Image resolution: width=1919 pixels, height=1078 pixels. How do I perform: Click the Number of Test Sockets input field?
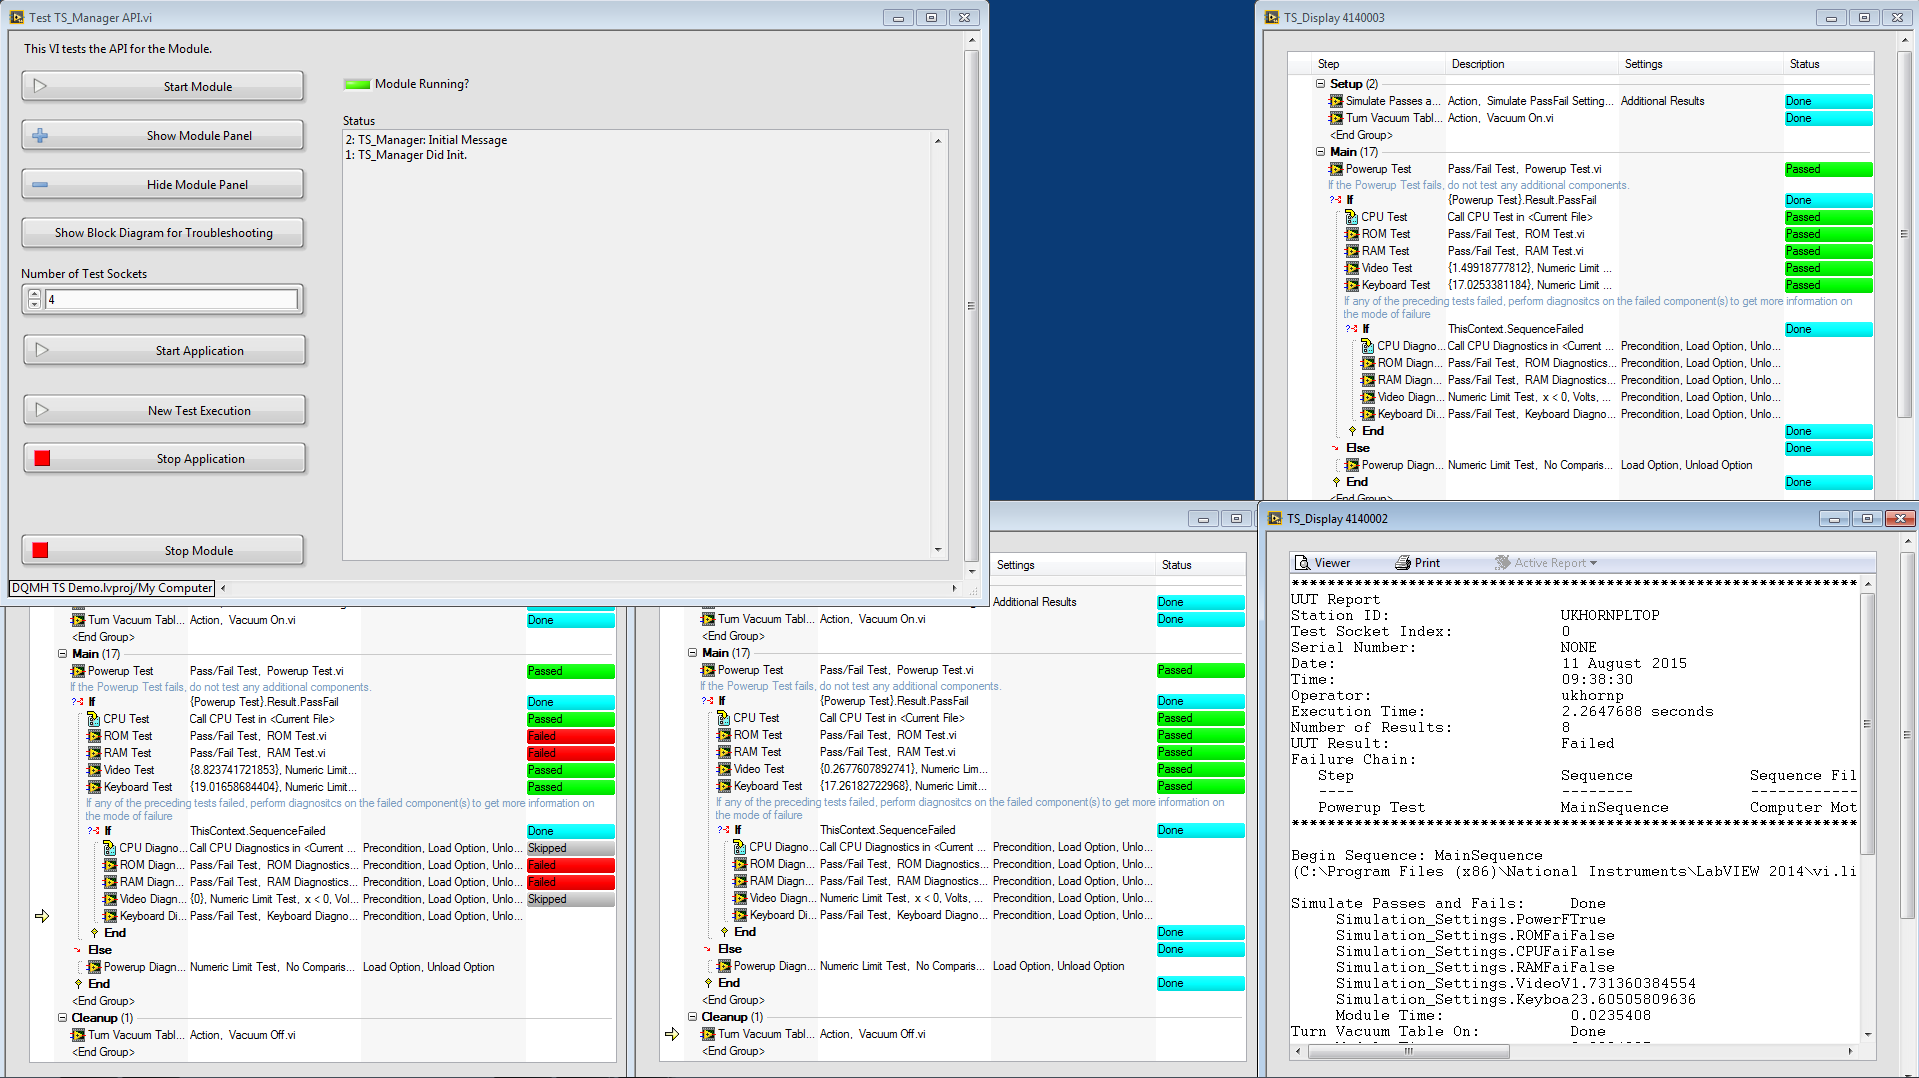coord(171,299)
